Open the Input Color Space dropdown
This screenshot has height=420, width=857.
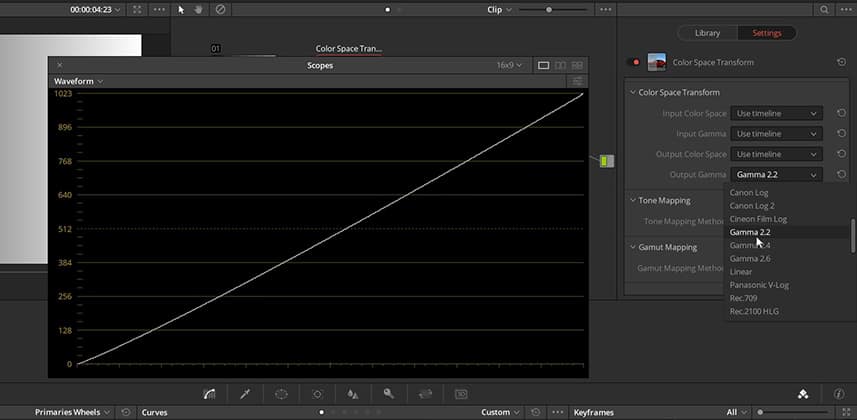coord(776,113)
